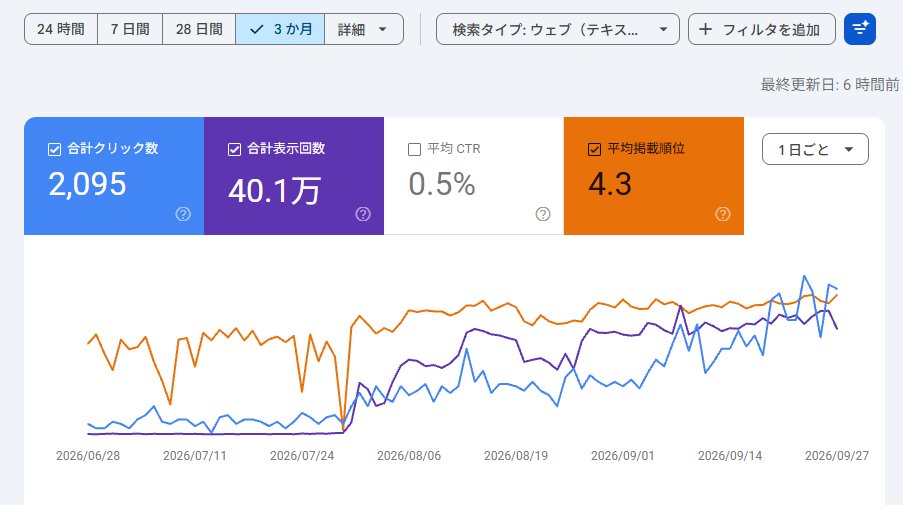Click the フィルタを追加 button

(x=761, y=29)
